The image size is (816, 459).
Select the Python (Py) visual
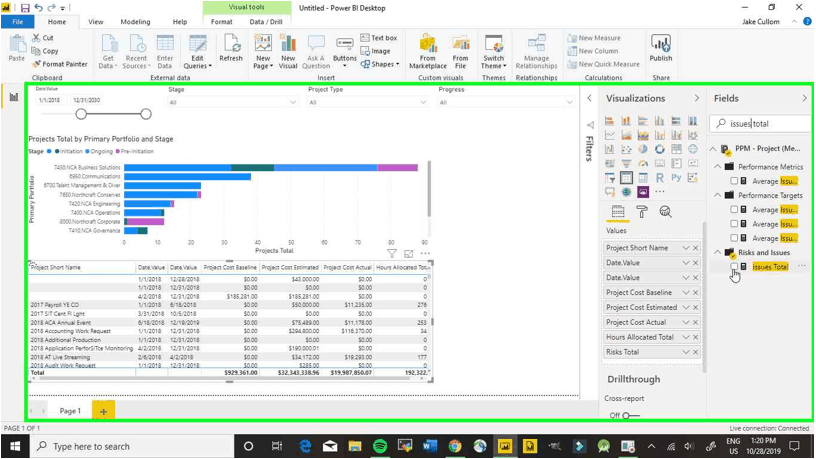point(676,178)
